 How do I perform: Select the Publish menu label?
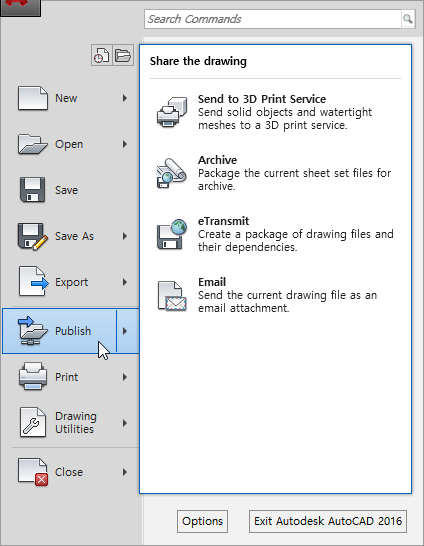[73, 331]
